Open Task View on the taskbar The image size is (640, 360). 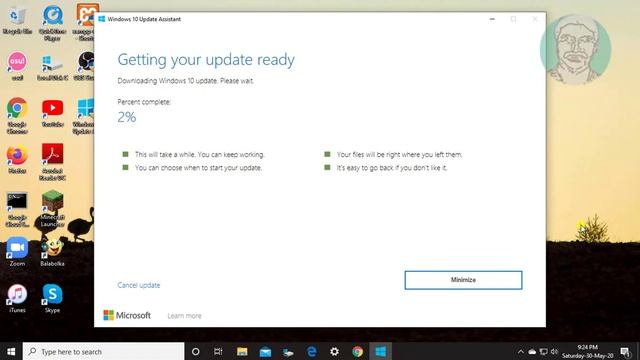click(x=218, y=351)
